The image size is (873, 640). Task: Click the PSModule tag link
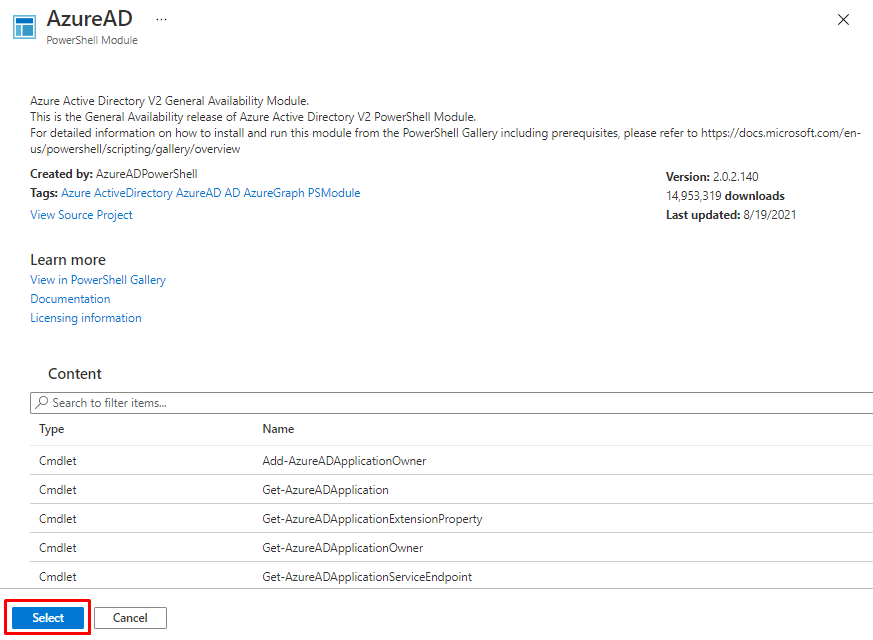coord(334,193)
